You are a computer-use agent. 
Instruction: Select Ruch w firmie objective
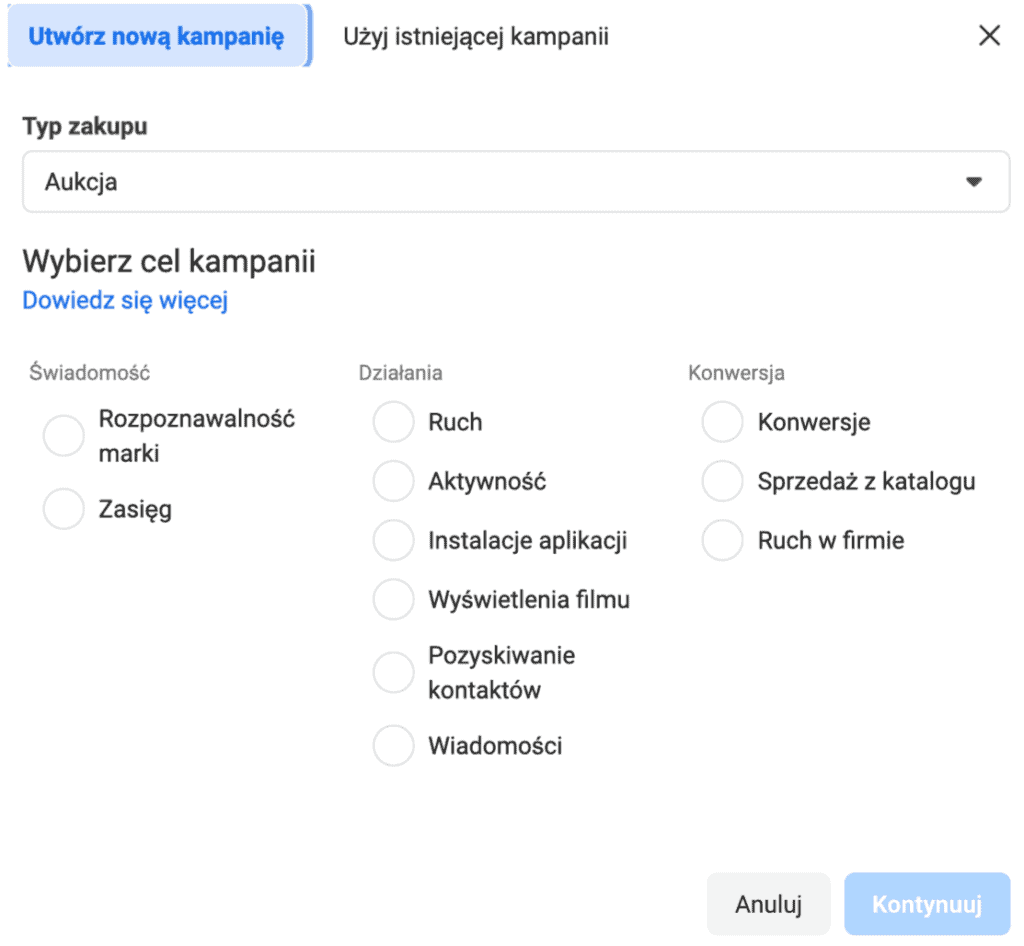722,541
